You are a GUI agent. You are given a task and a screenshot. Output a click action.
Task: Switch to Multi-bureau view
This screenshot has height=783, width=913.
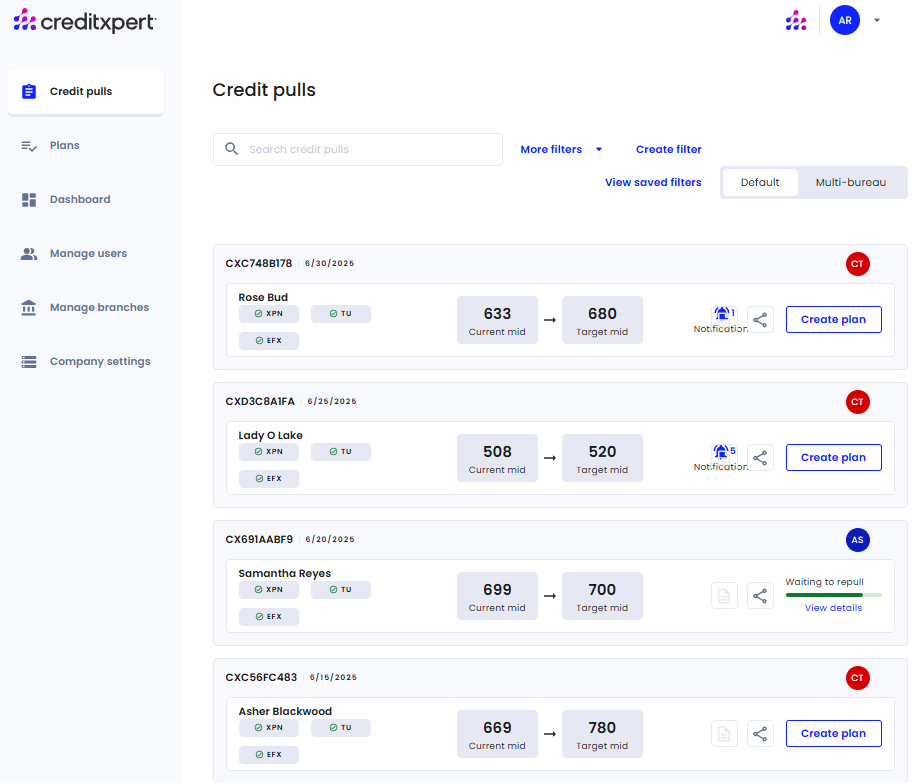850,182
